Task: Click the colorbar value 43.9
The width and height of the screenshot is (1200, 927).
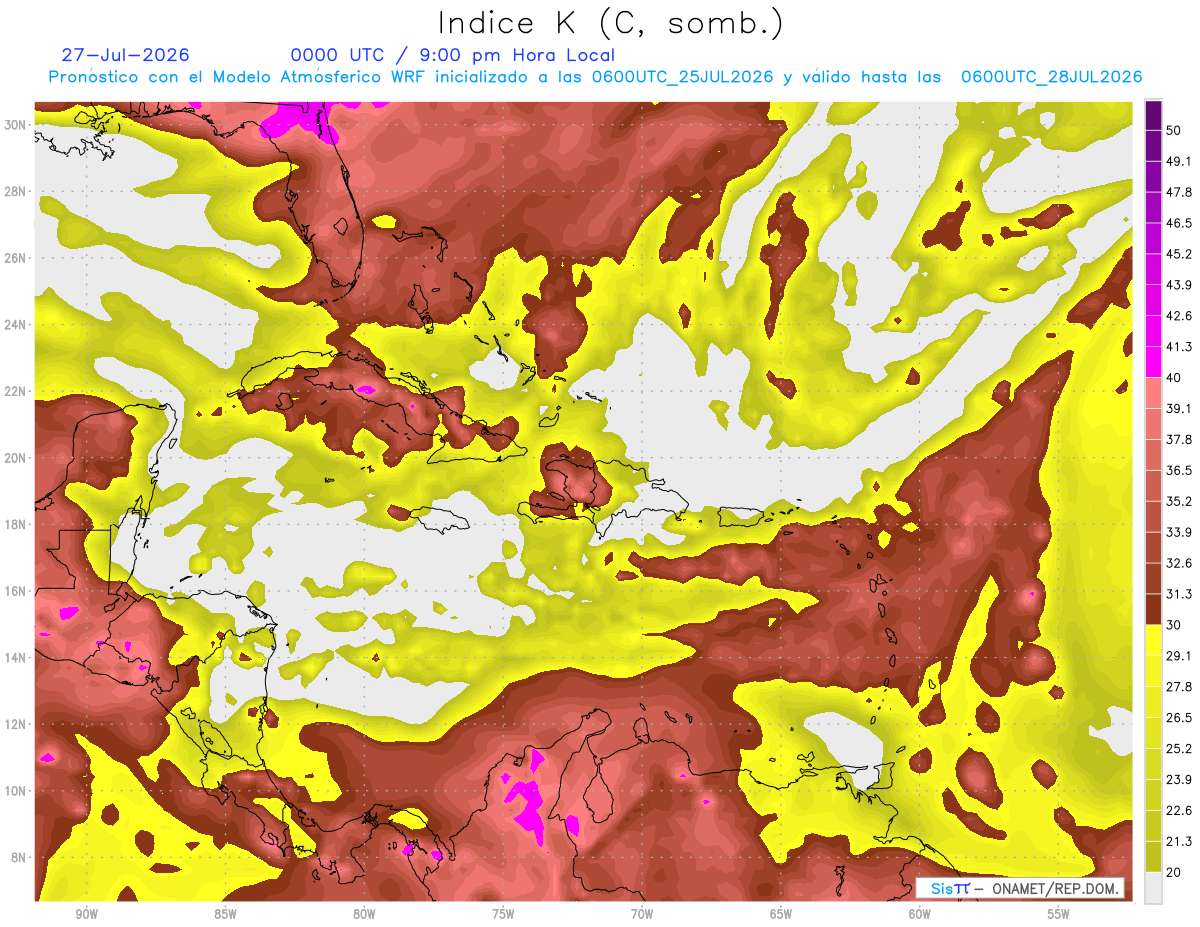Action: tap(1179, 285)
